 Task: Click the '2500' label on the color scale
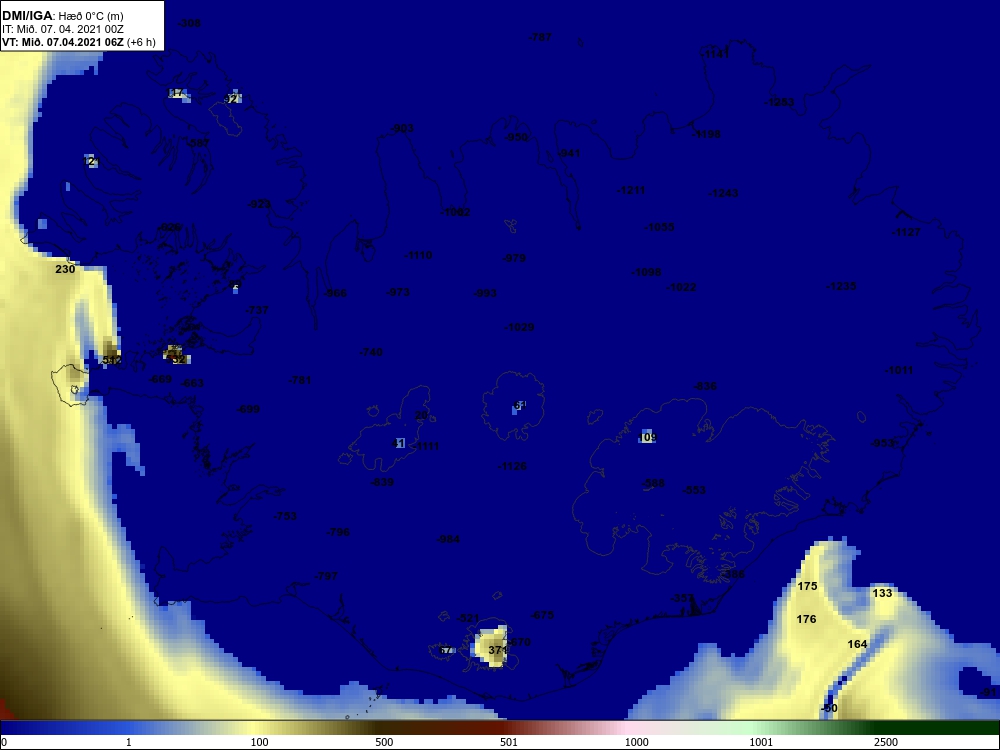pyautogui.click(x=886, y=742)
